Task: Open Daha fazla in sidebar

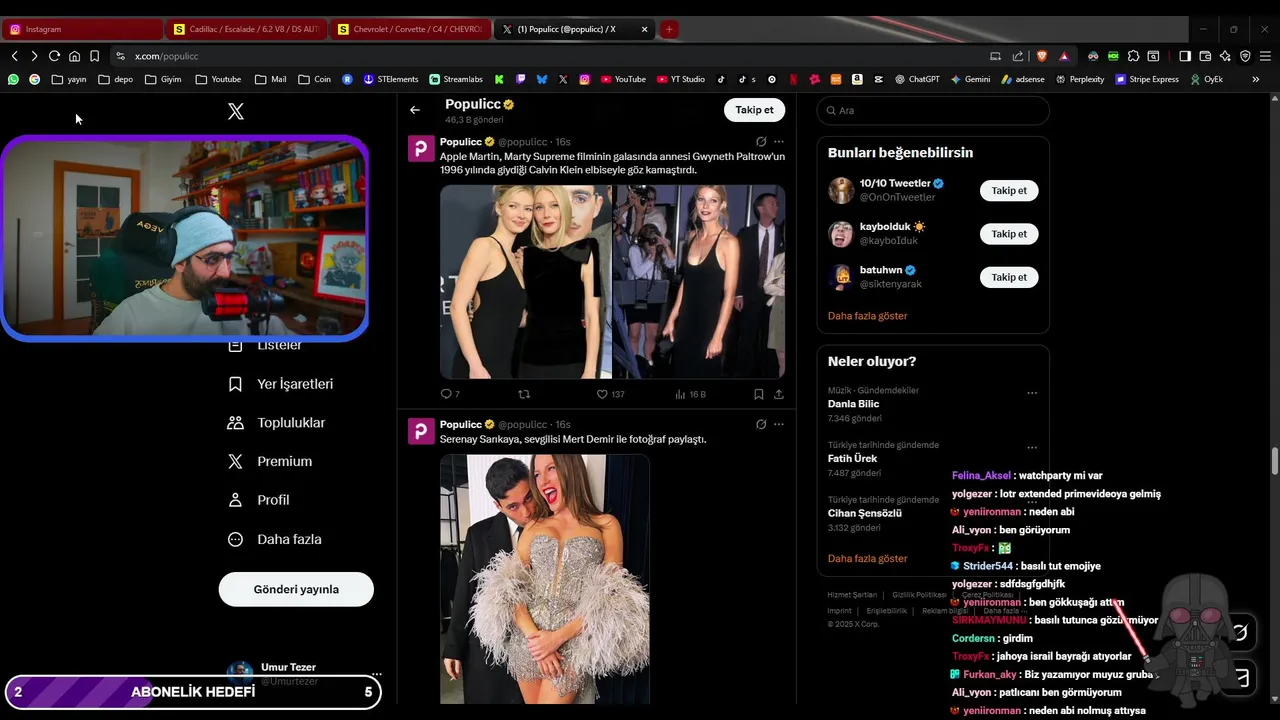Action: [x=275, y=539]
